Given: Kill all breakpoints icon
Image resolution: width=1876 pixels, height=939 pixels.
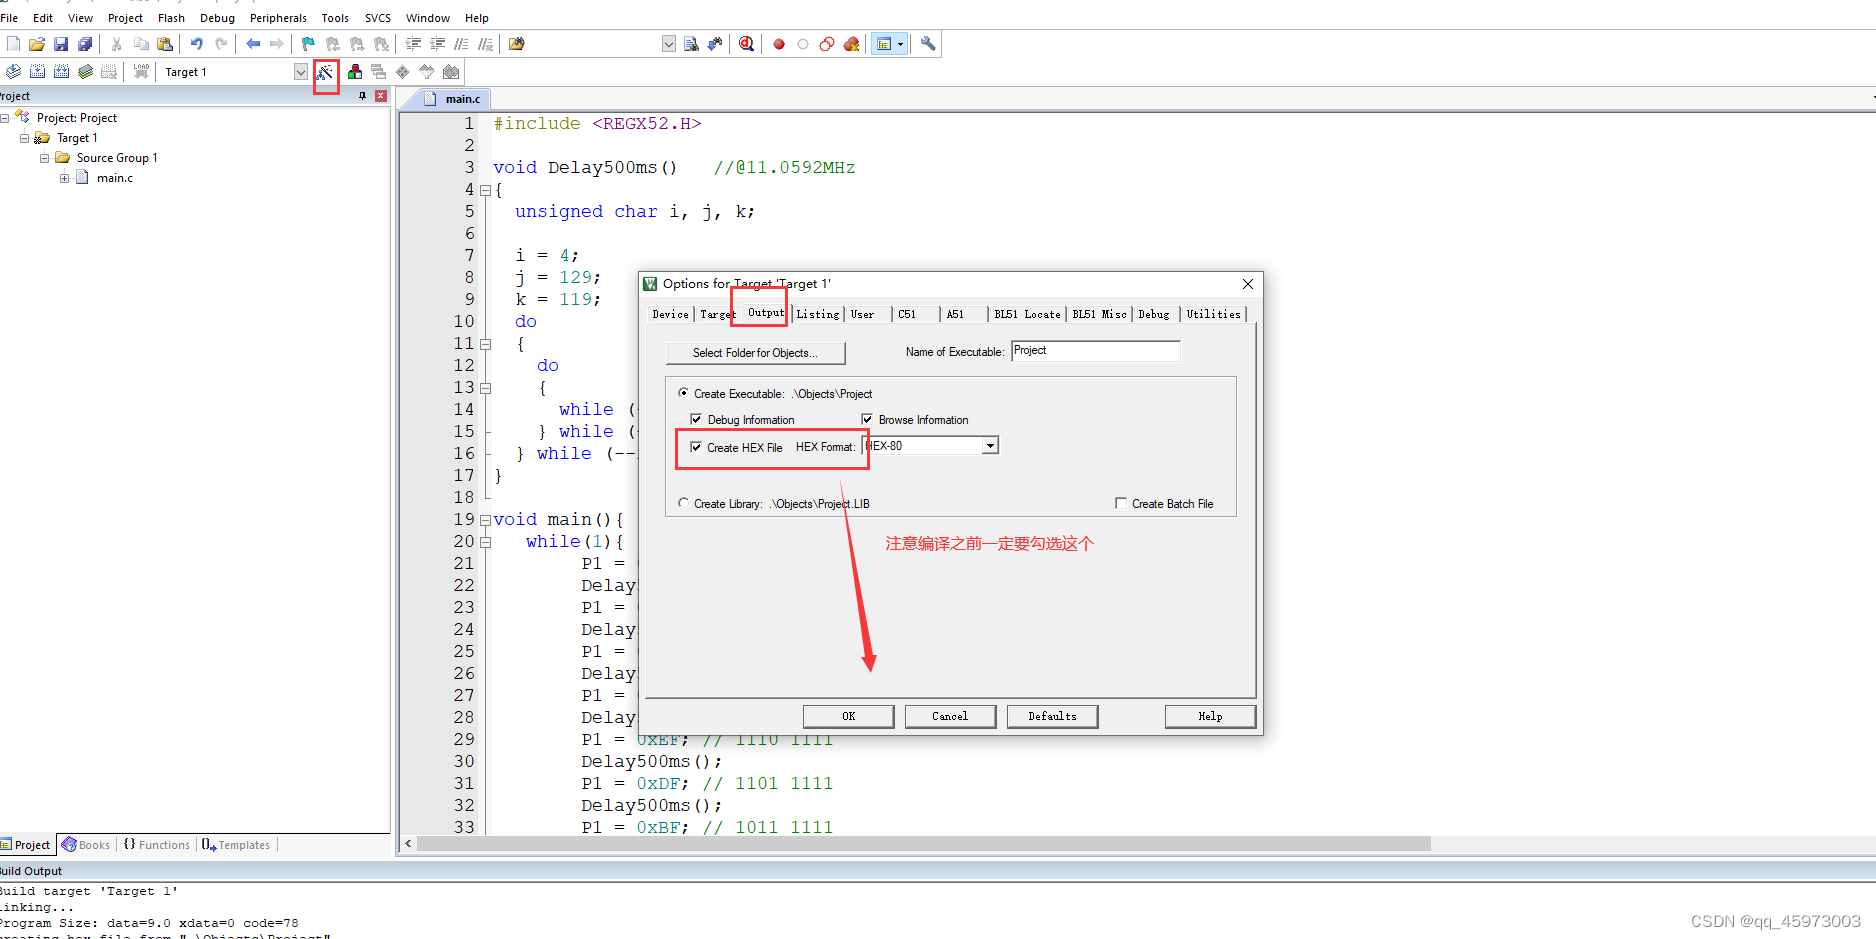Looking at the screenshot, I should pyautogui.click(x=851, y=44).
